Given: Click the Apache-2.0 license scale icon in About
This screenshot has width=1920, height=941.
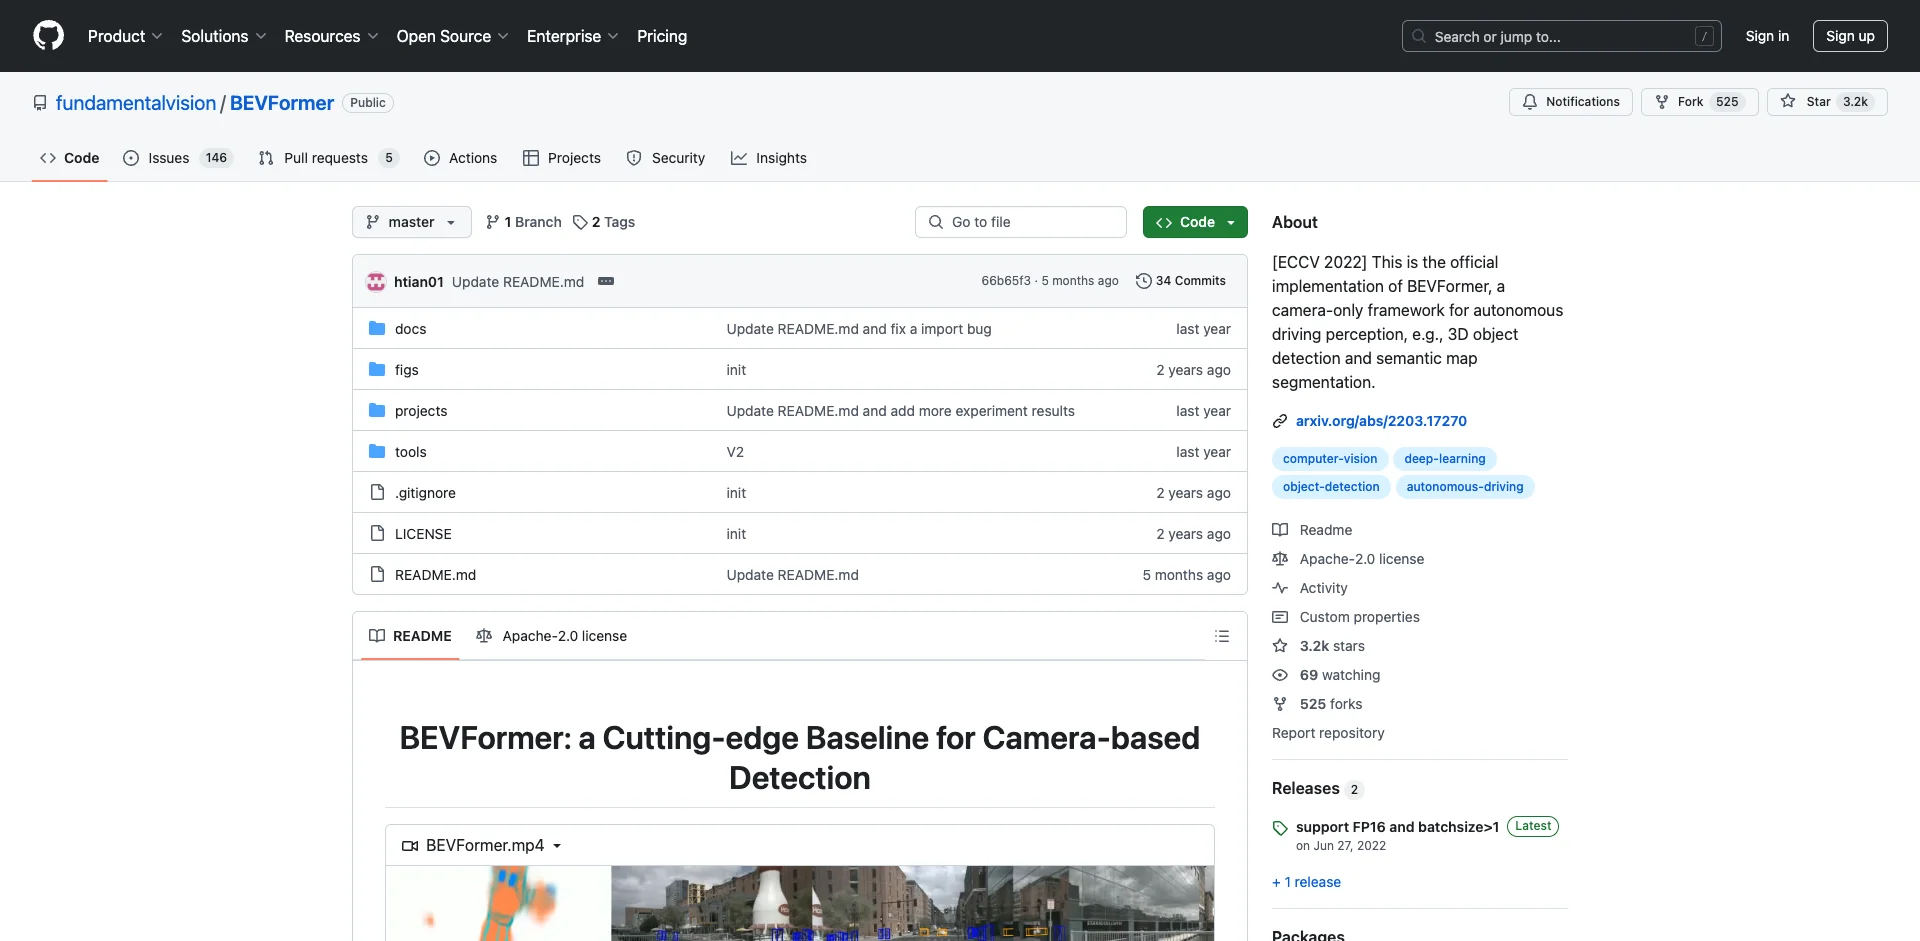Looking at the screenshot, I should point(1280,559).
